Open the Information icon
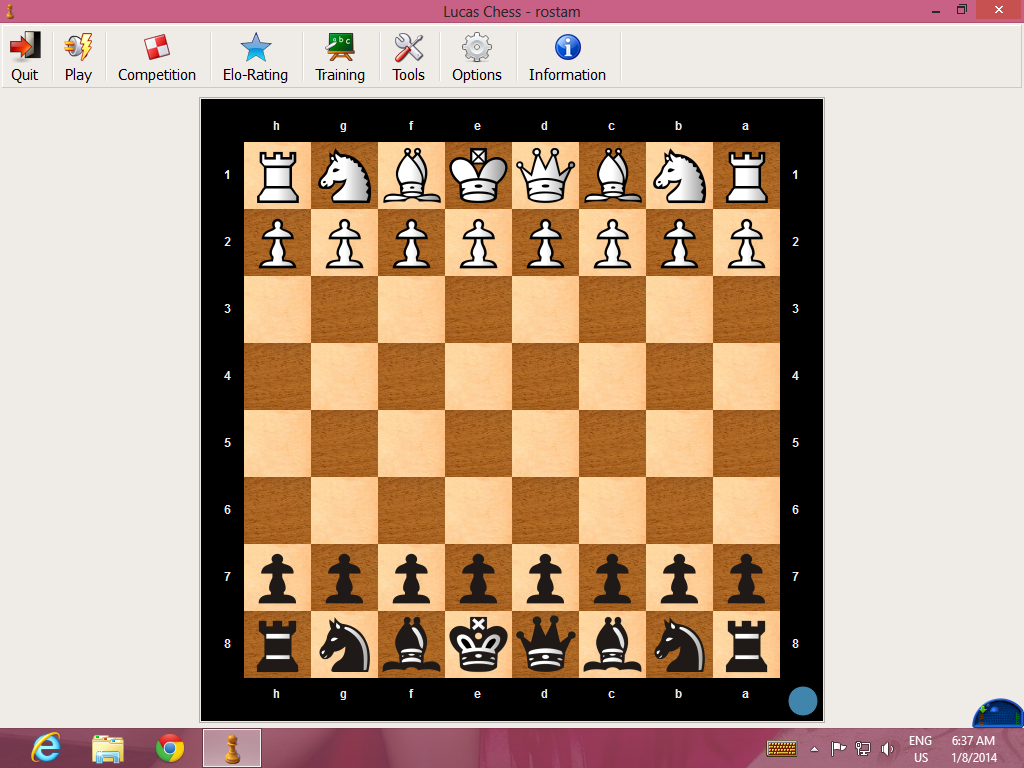Viewport: 1024px width, 768px height. [x=568, y=47]
